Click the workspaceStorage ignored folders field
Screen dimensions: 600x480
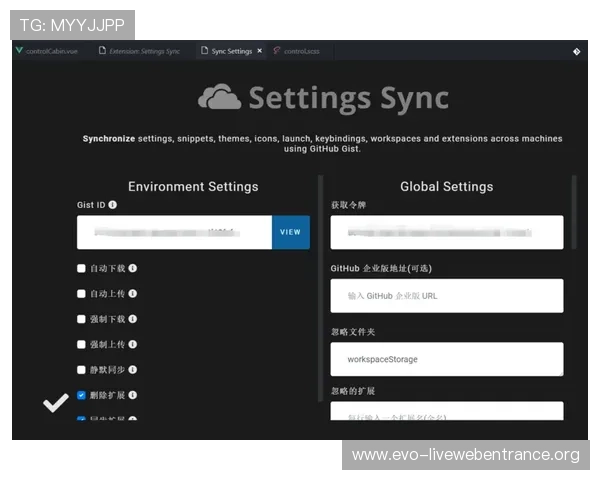[447, 359]
